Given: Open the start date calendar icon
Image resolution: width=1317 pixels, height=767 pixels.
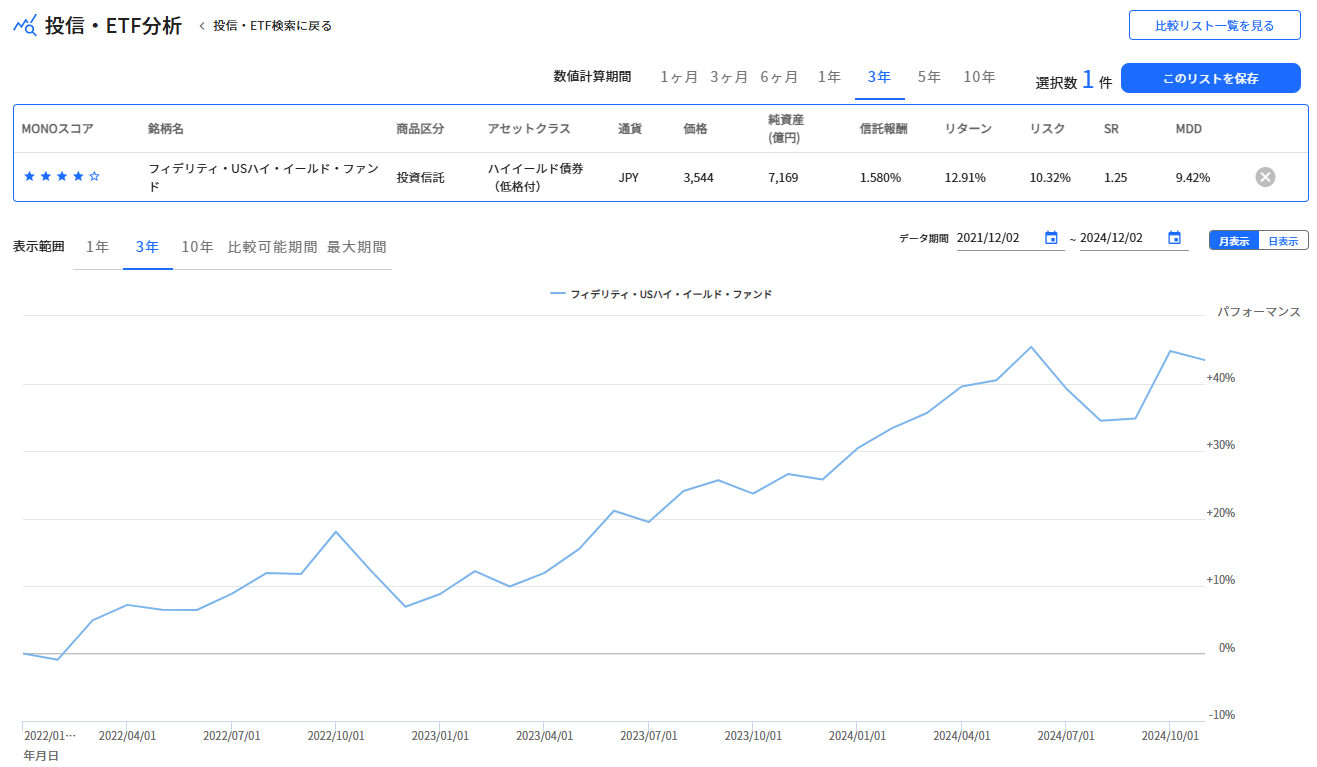Looking at the screenshot, I should [x=1051, y=238].
